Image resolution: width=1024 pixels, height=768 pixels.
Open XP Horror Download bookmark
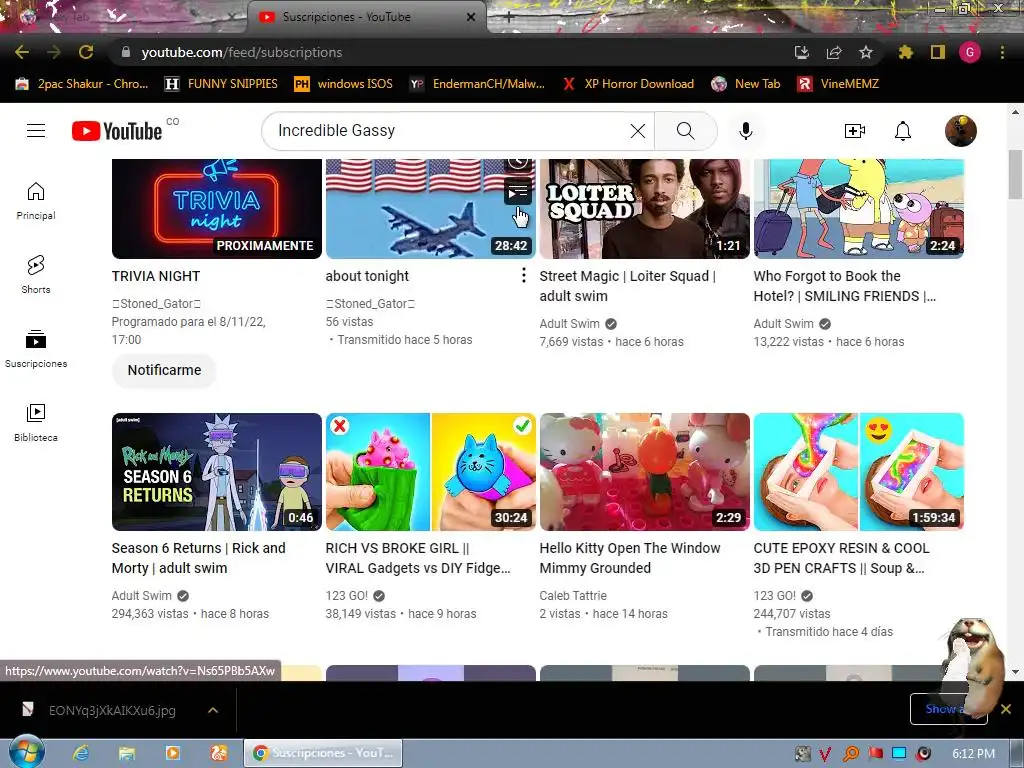point(628,84)
